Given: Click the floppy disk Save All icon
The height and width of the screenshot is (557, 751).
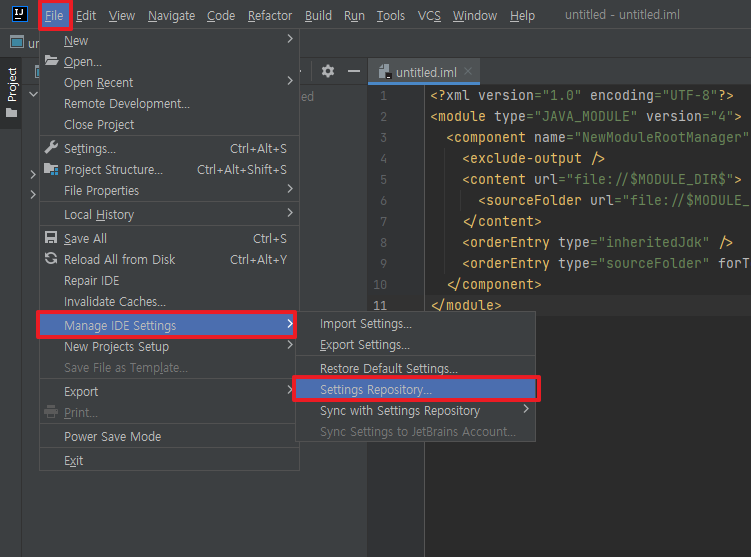Looking at the screenshot, I should coord(51,238).
